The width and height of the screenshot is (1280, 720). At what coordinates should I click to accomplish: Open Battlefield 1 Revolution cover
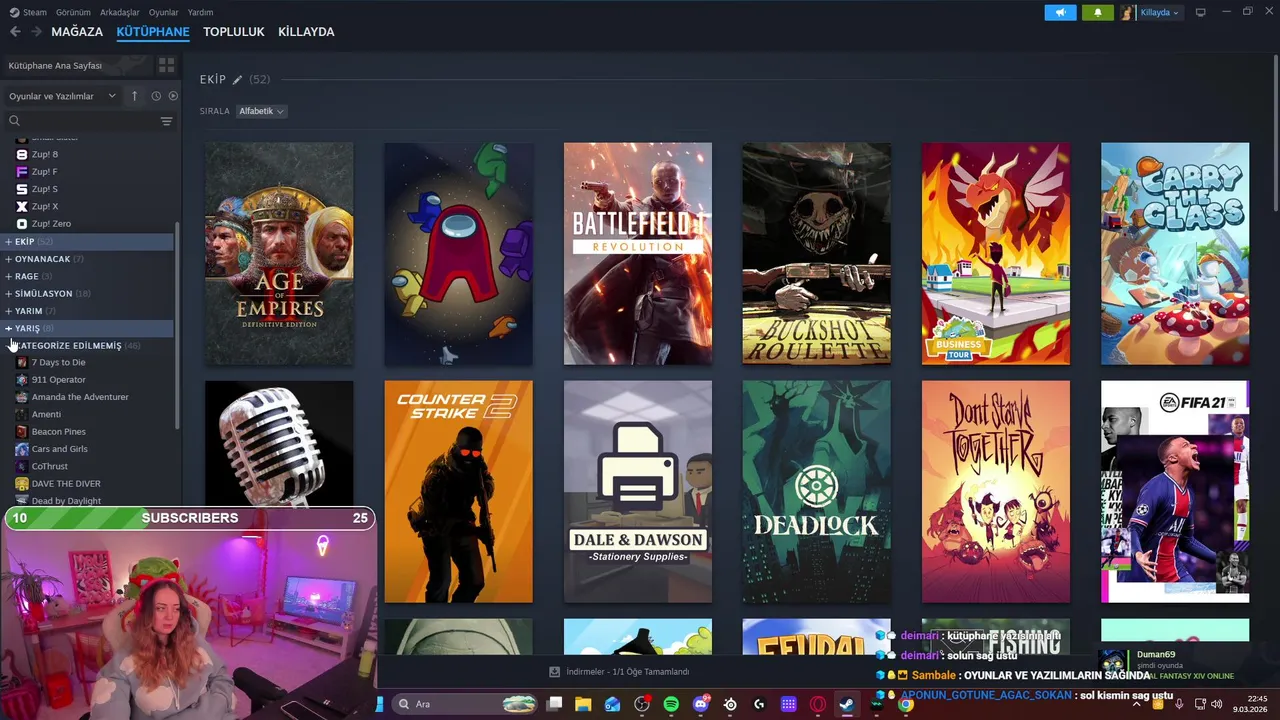coord(638,253)
